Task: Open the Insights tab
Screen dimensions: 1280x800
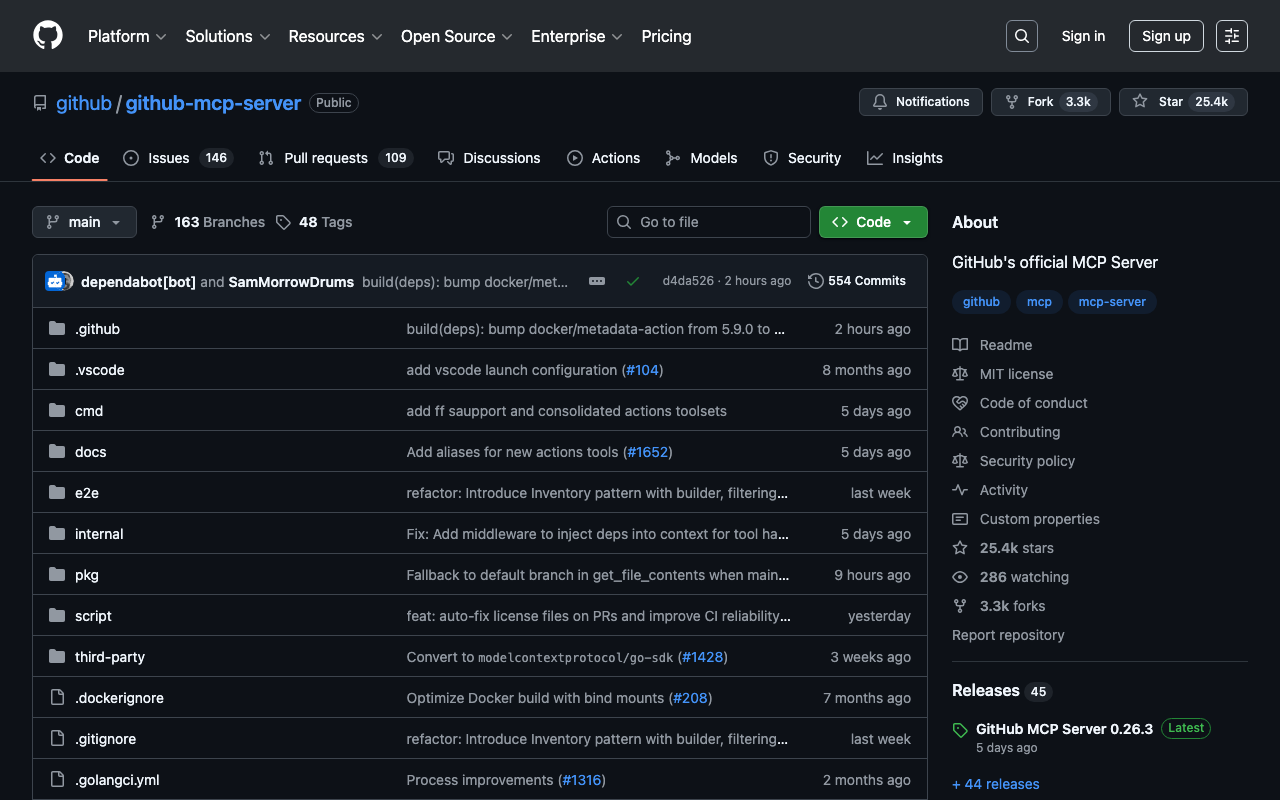Action: [x=905, y=158]
